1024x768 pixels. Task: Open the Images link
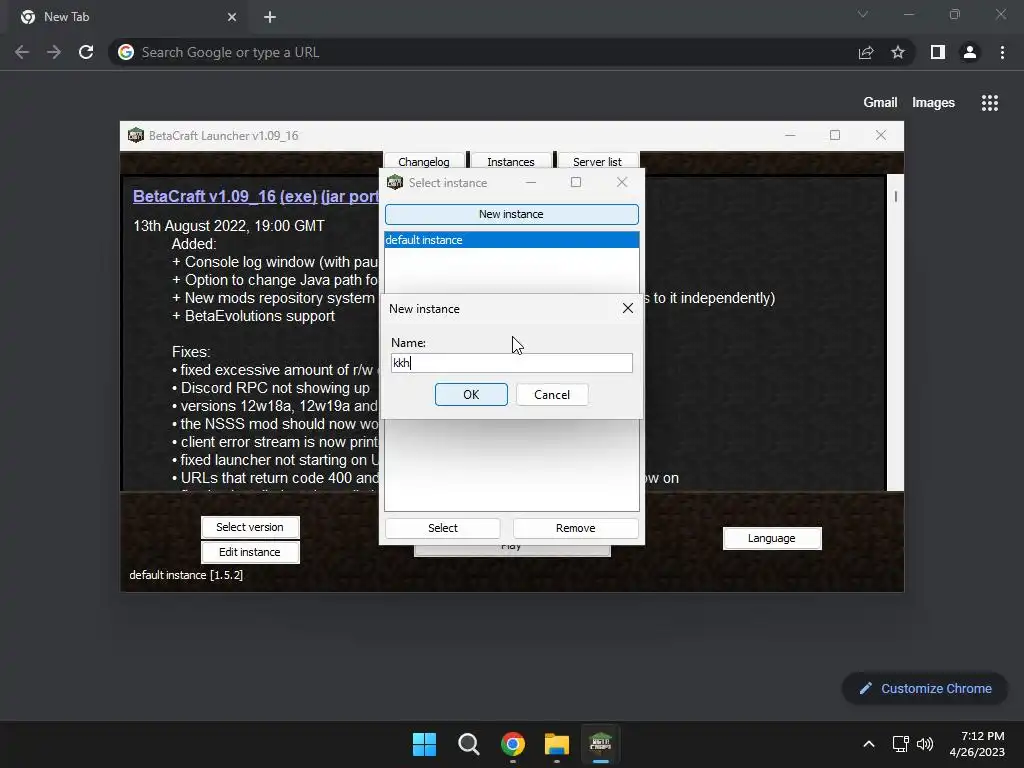[x=933, y=103]
